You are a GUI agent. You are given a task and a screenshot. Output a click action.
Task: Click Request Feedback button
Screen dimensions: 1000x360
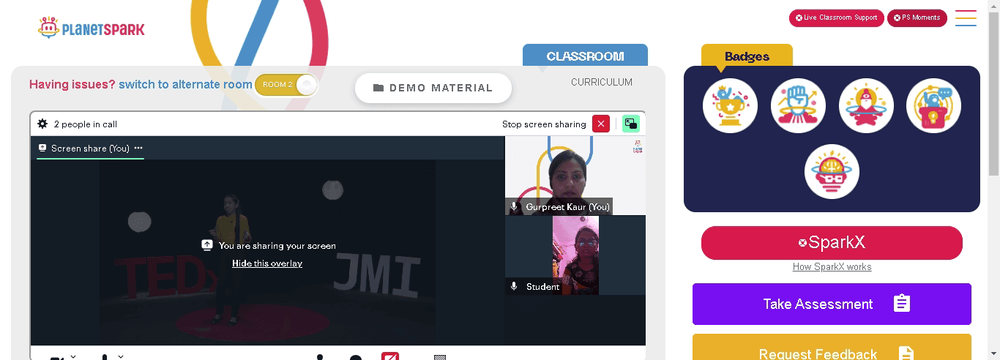[832, 347]
